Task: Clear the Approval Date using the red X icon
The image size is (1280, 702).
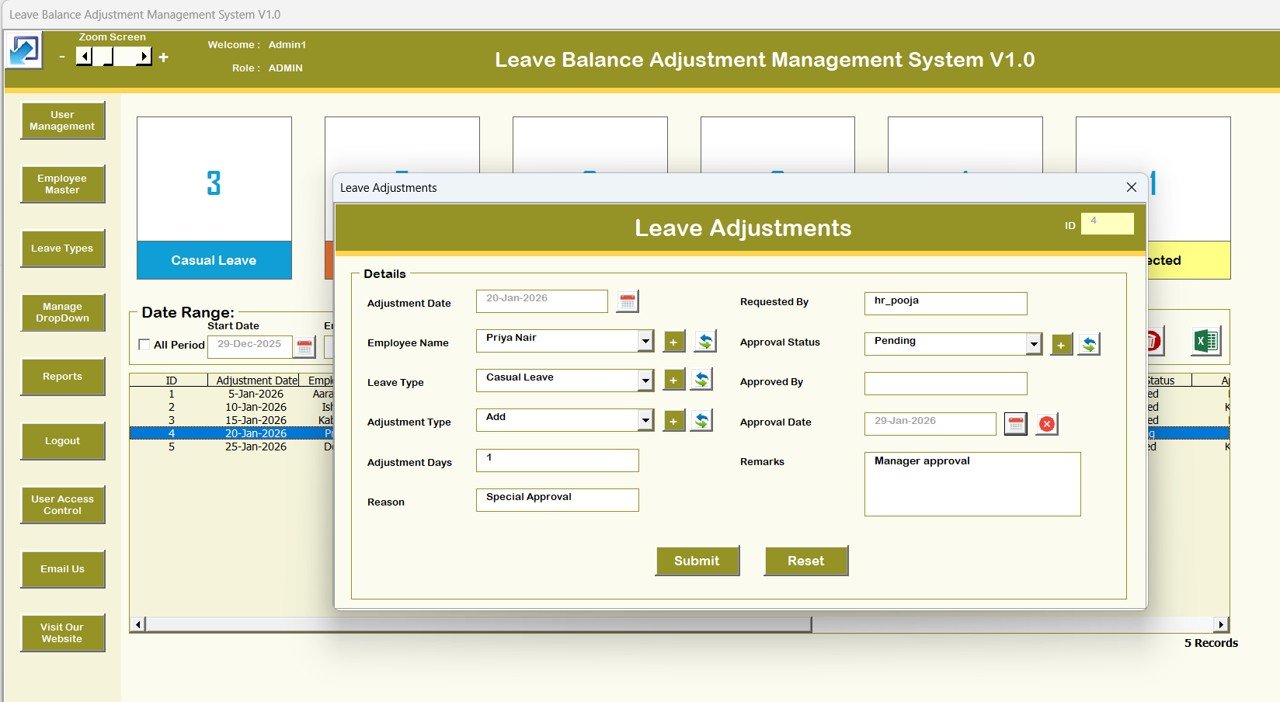Action: pos(1047,424)
